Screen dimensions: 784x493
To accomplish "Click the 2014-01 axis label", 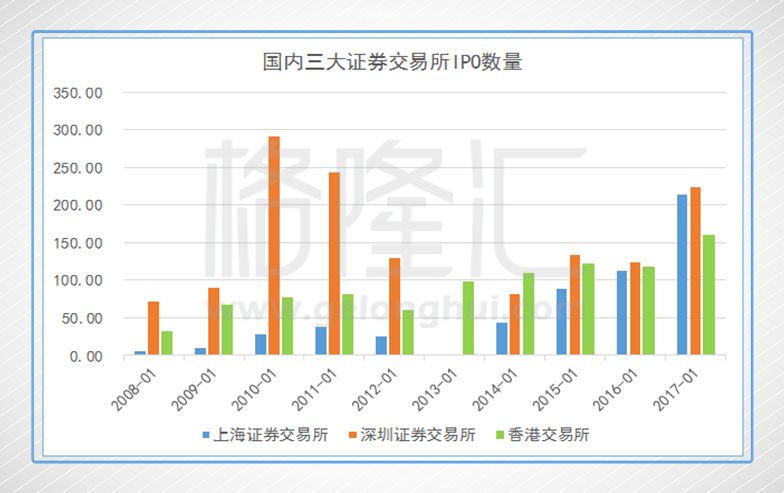I will (495, 390).
